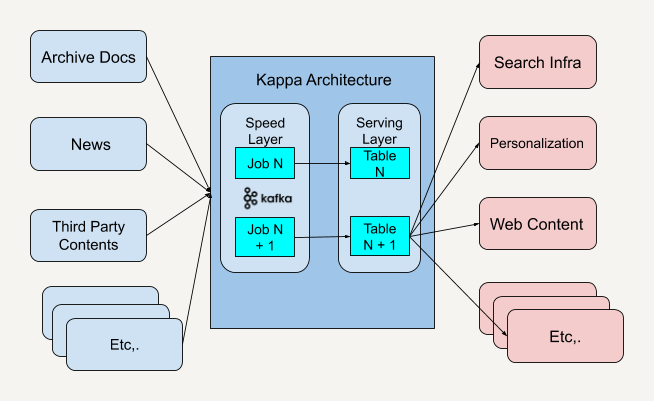The height and width of the screenshot is (401, 654).
Task: Select the Personalization box
Action: pyautogui.click(x=537, y=143)
